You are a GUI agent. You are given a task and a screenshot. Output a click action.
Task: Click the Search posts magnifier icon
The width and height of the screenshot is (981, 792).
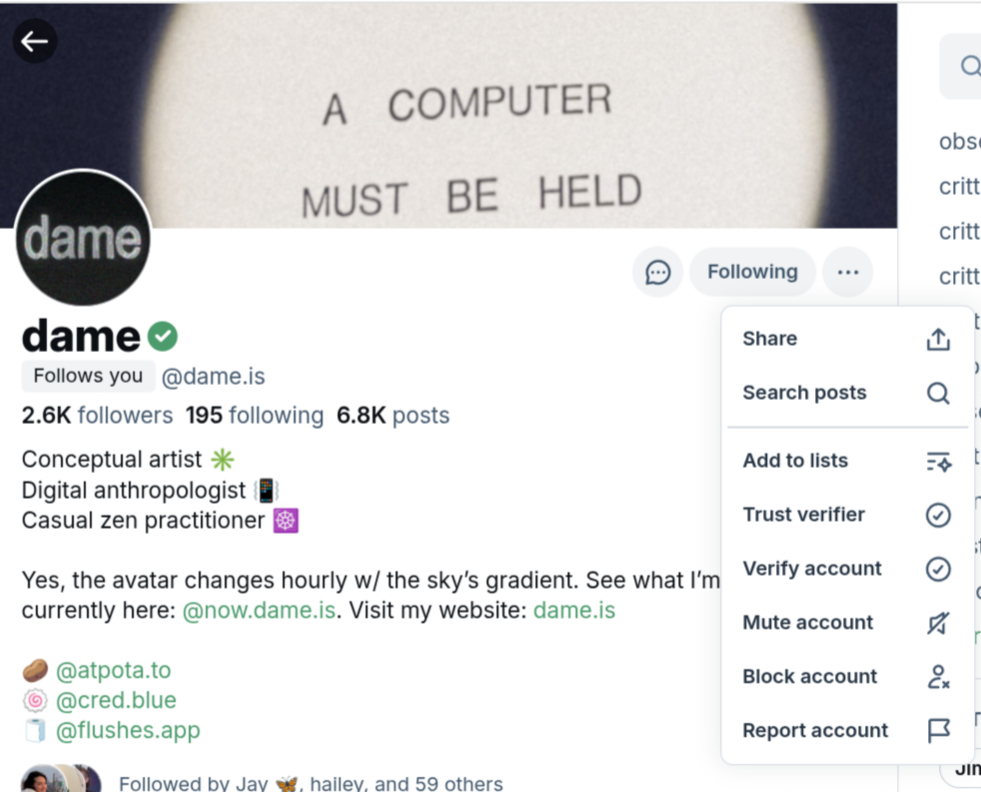tap(938, 393)
